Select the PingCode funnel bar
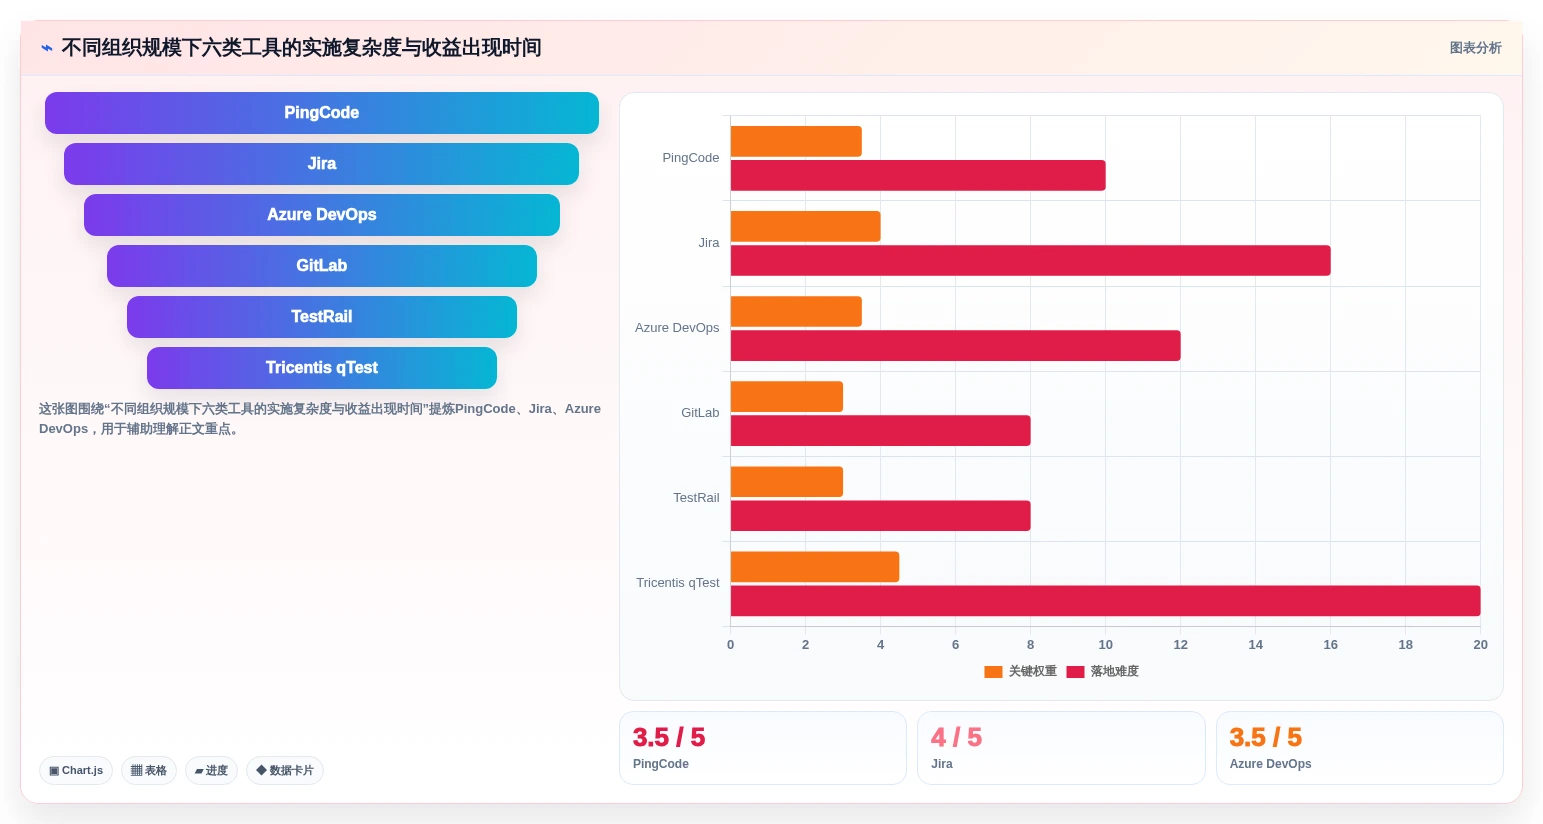The height and width of the screenshot is (824, 1543). tap(322, 113)
